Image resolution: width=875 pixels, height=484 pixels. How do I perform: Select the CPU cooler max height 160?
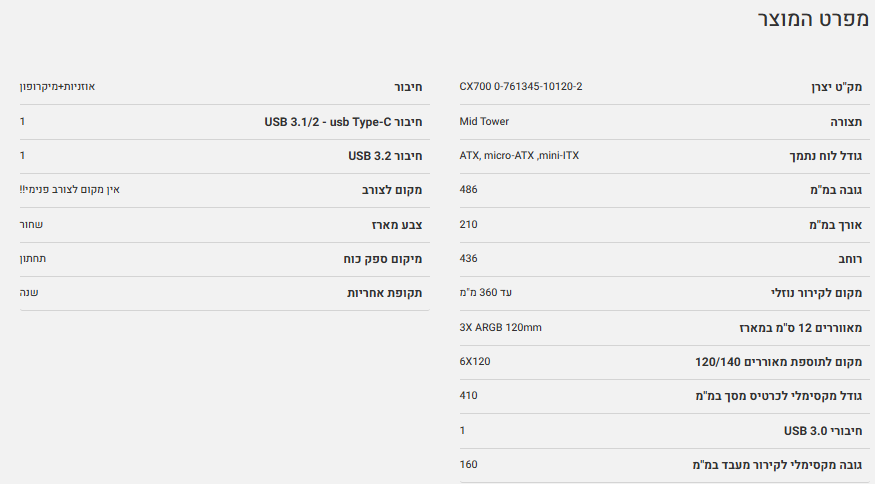469,464
